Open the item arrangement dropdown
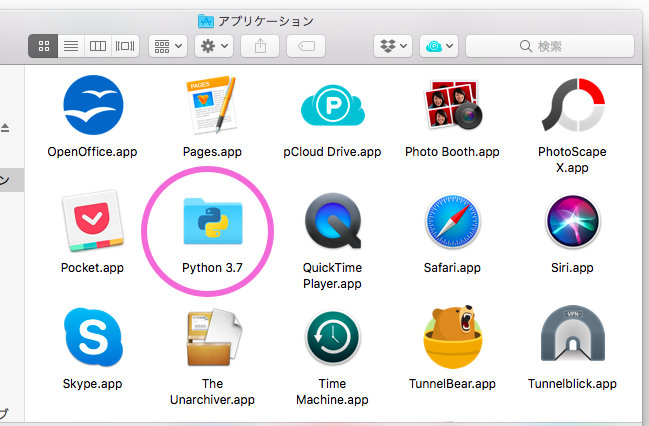This screenshot has height=426, width=649. (168, 46)
